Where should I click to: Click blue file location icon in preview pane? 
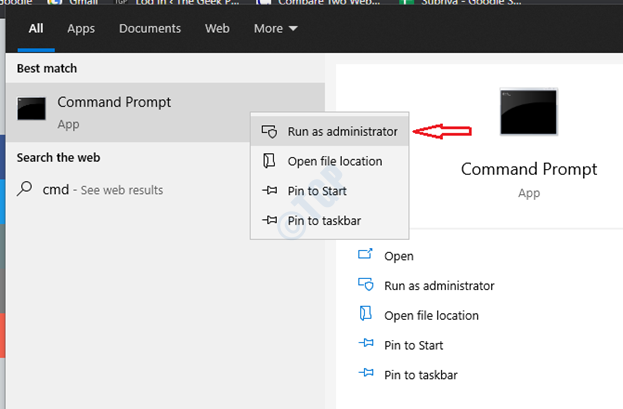click(365, 313)
